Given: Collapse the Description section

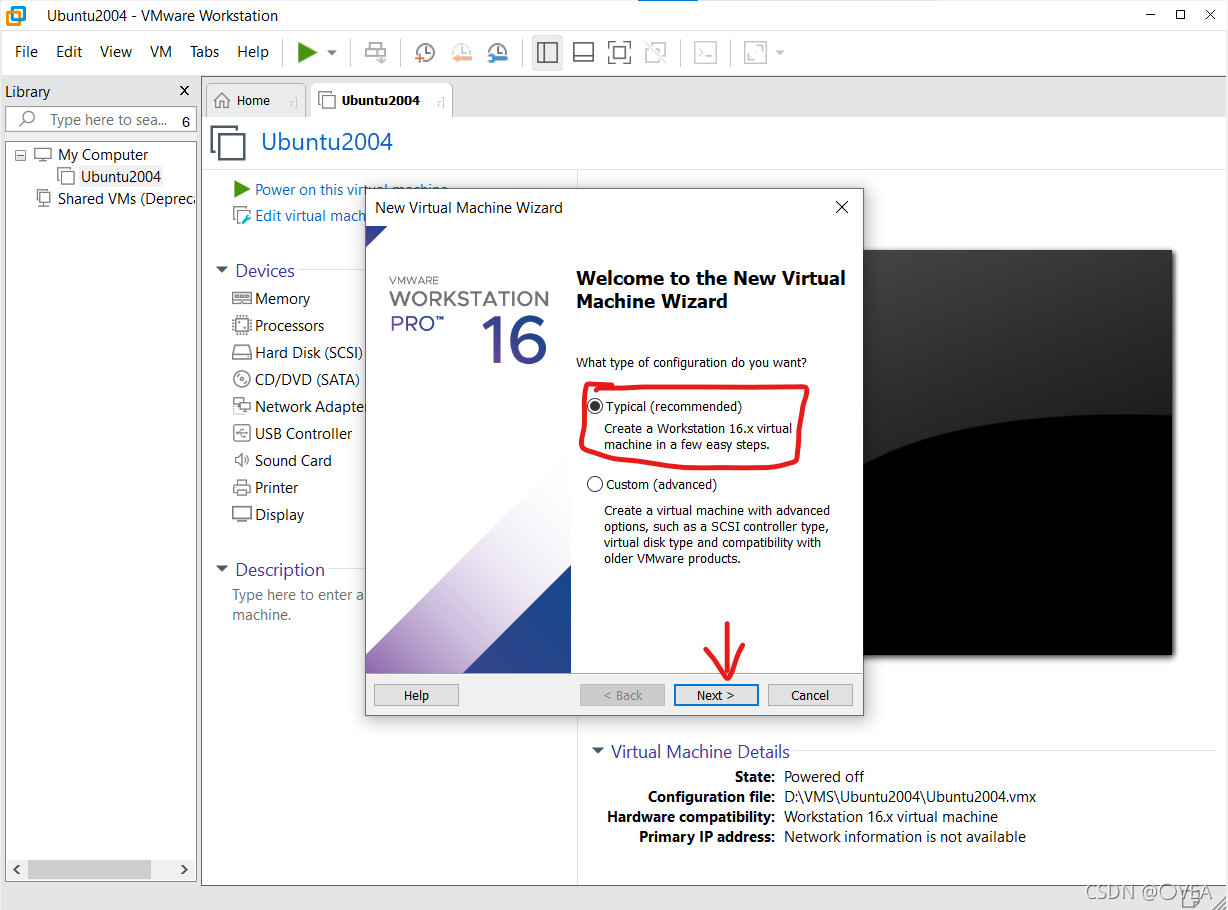Looking at the screenshot, I should click(x=222, y=569).
